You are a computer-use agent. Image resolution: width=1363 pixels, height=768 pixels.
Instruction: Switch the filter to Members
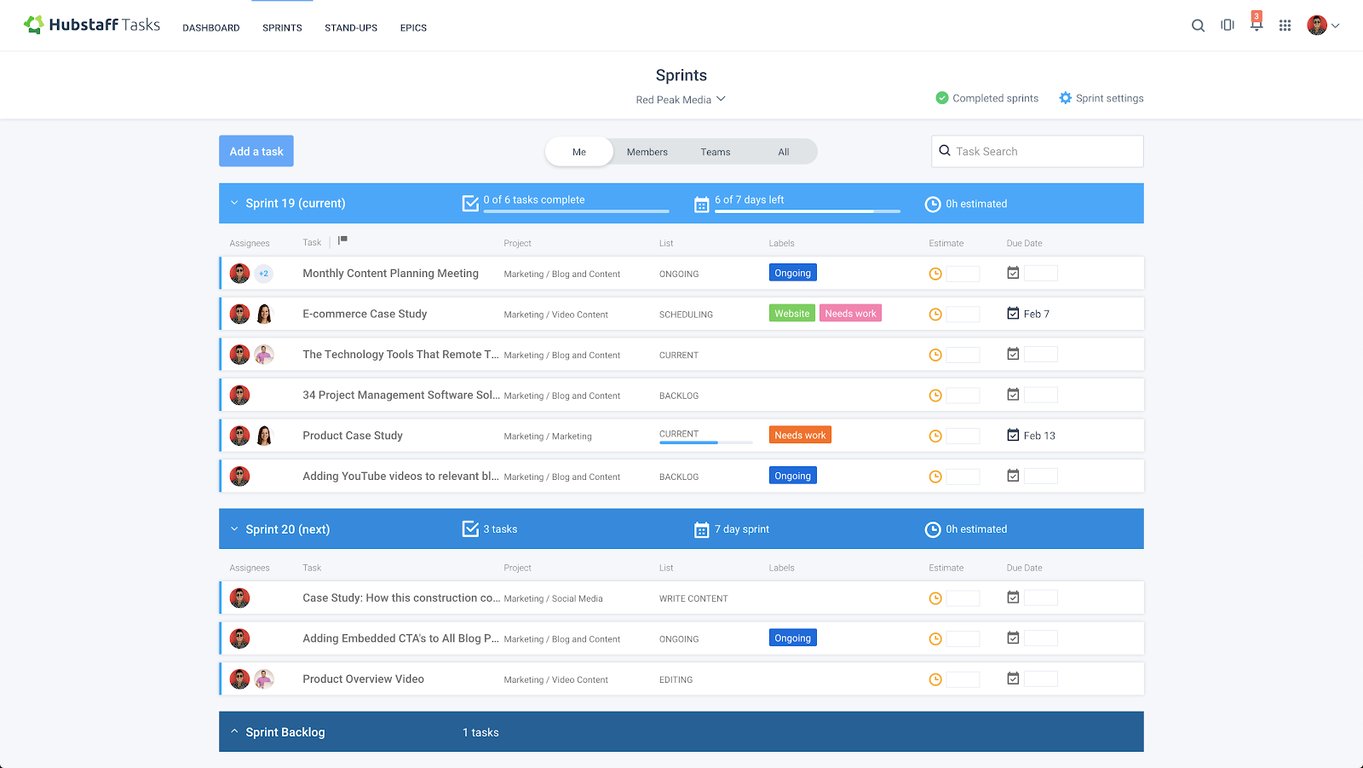tap(647, 152)
